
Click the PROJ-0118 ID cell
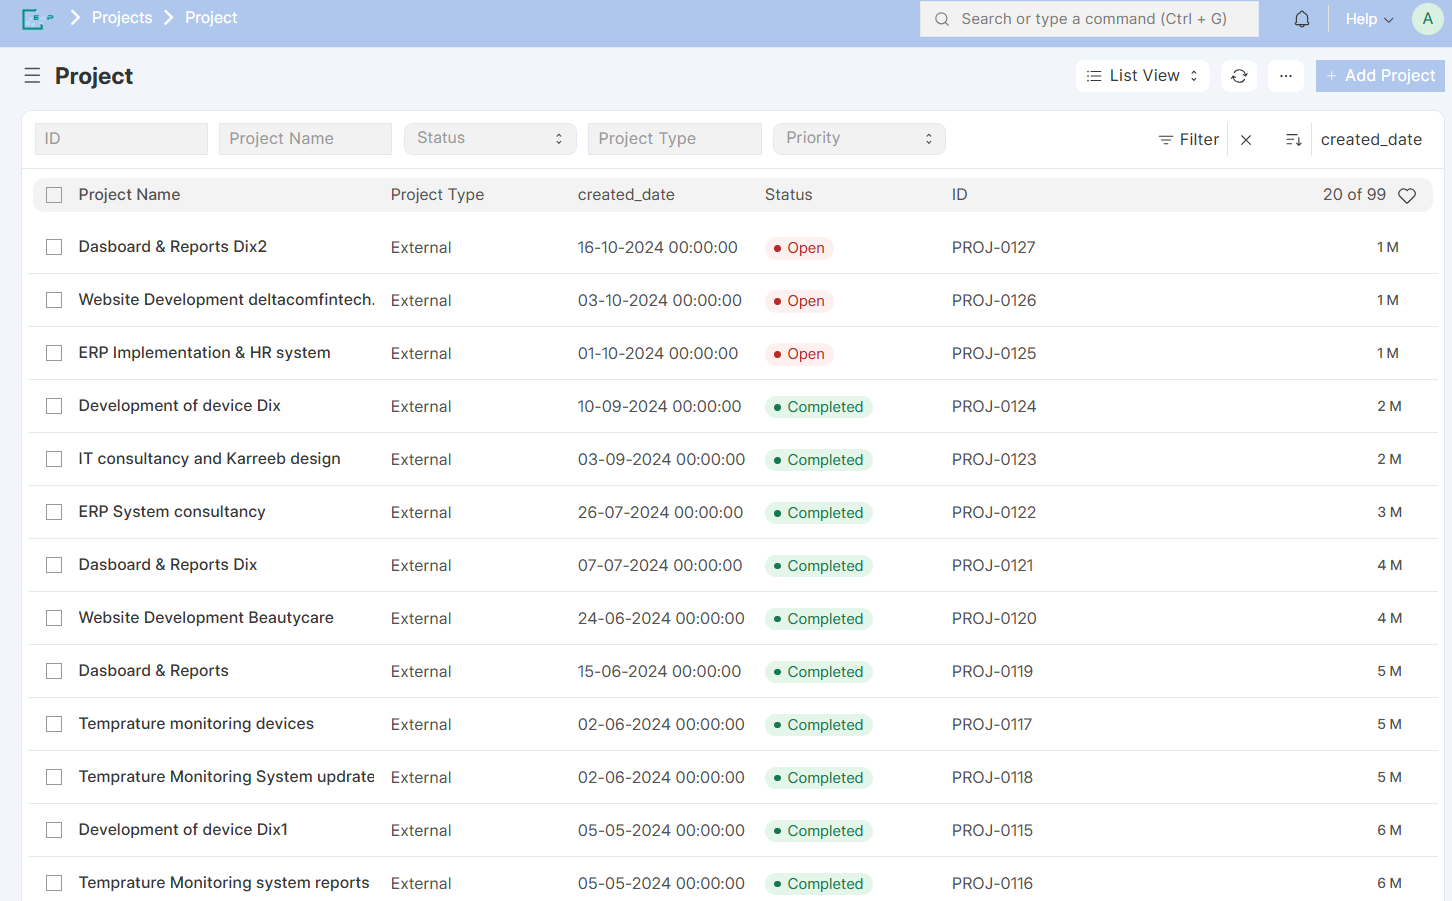[x=992, y=777]
